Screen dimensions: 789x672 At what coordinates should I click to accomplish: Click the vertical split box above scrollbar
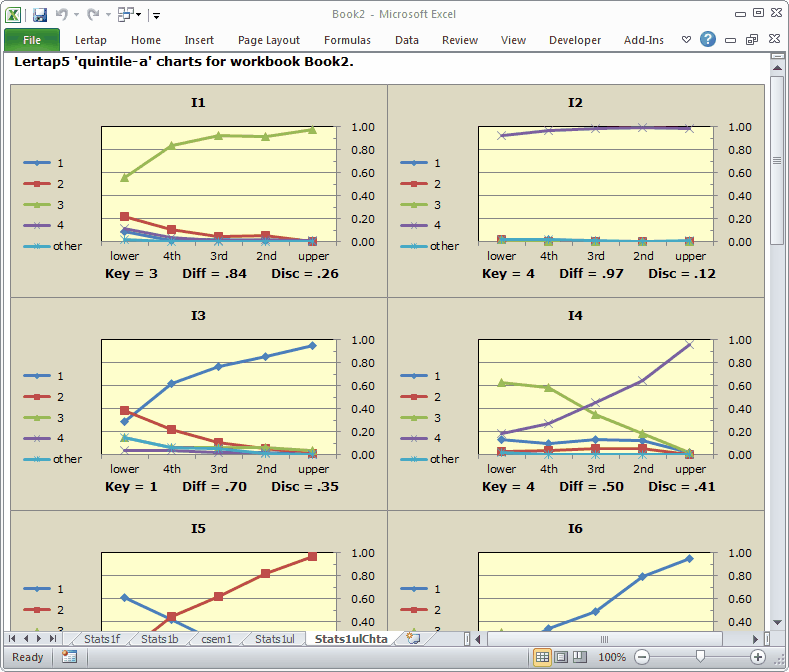click(x=777, y=56)
